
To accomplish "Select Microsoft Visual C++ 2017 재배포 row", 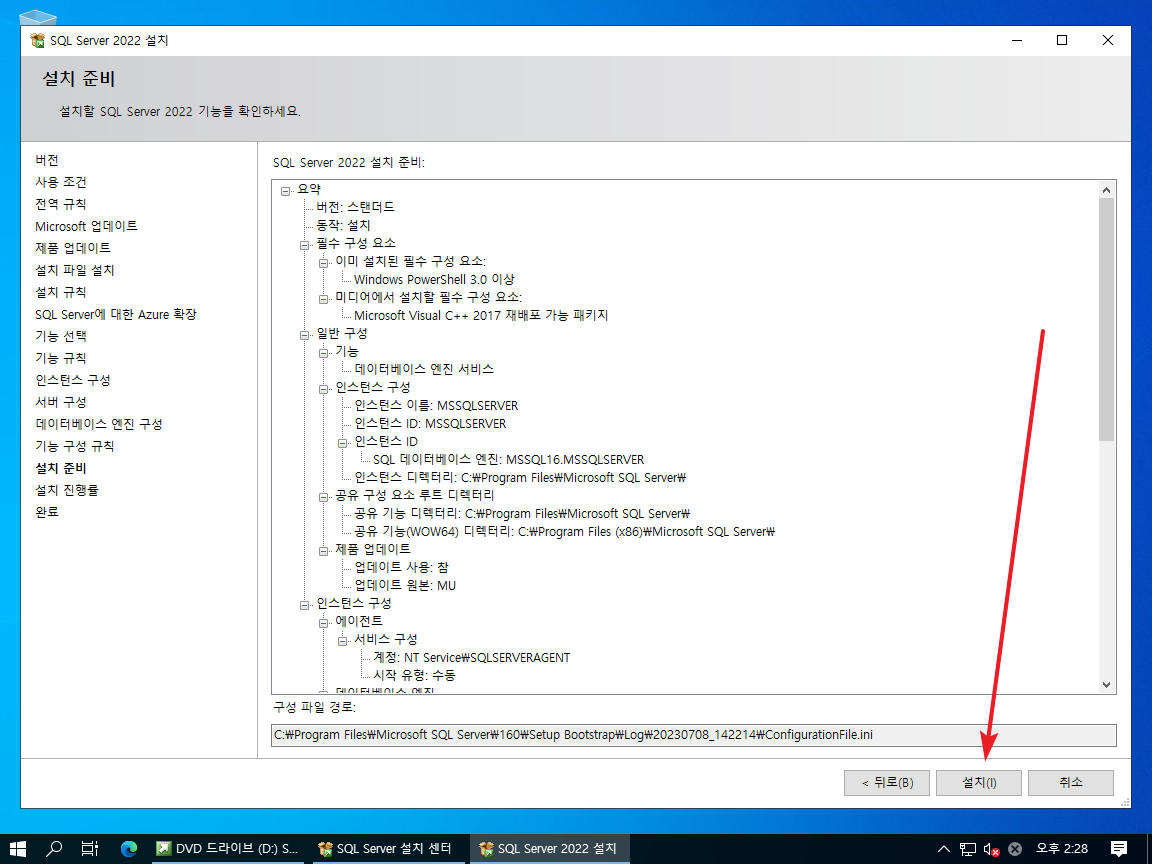I will [481, 315].
